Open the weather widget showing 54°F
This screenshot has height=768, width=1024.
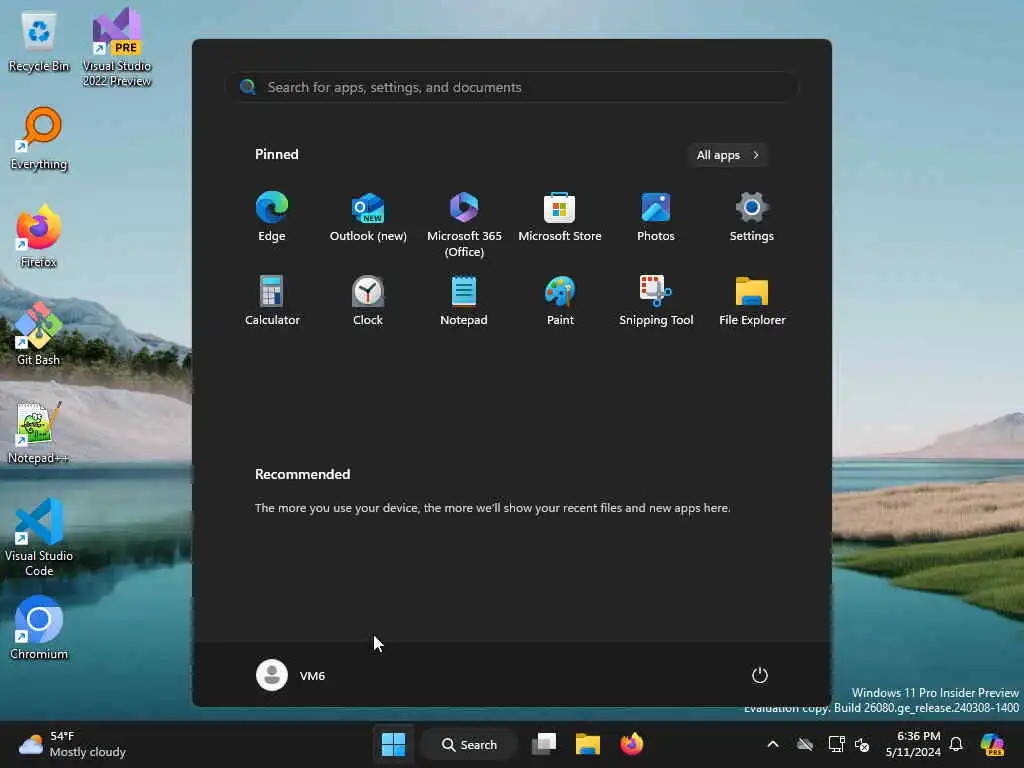72,744
